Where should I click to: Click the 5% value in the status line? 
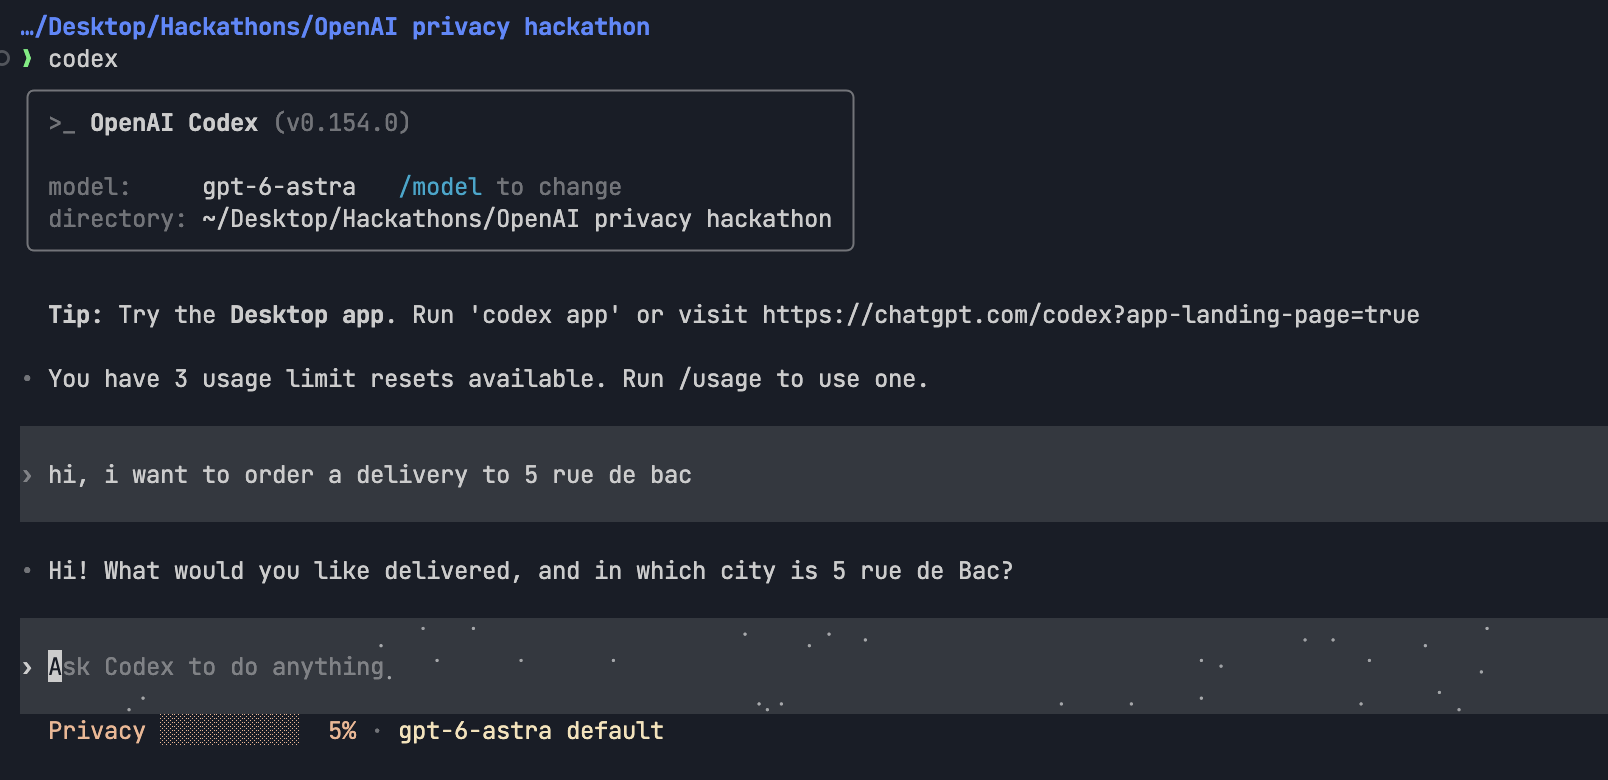point(343,731)
